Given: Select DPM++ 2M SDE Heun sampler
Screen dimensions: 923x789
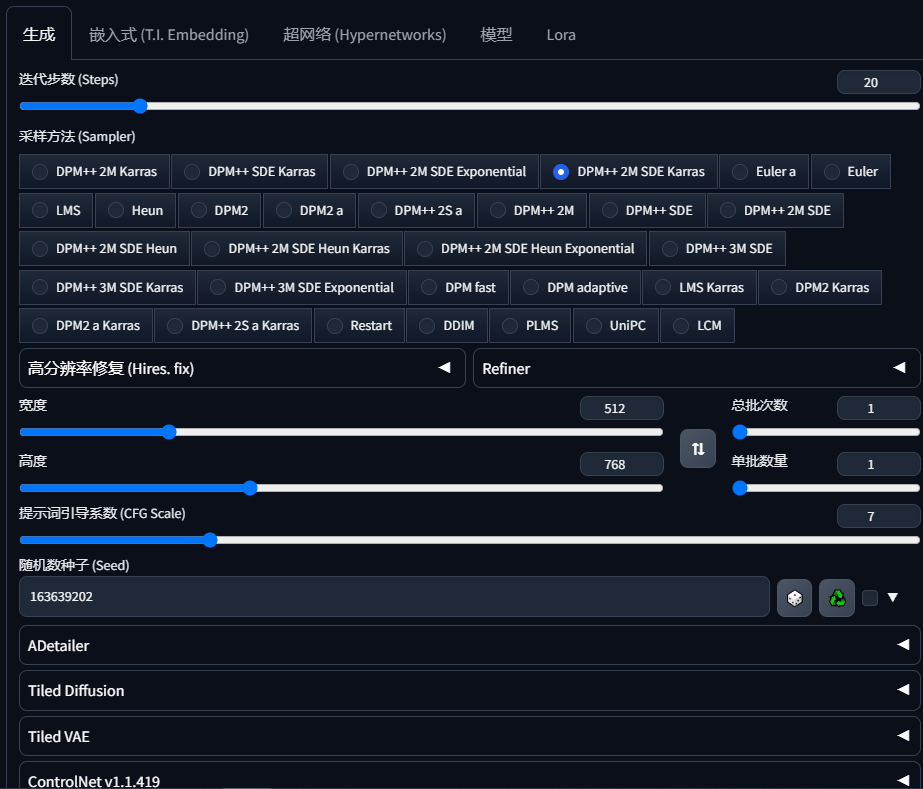Looking at the screenshot, I should pos(104,248).
